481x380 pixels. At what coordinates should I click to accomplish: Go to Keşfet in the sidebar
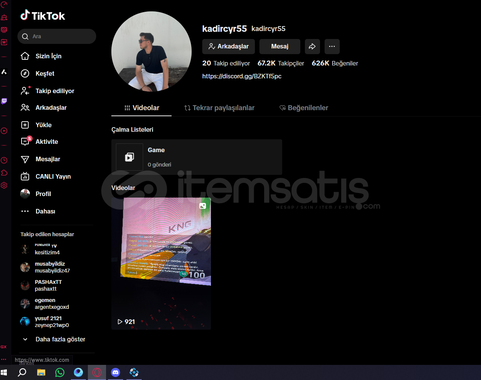tap(45, 73)
